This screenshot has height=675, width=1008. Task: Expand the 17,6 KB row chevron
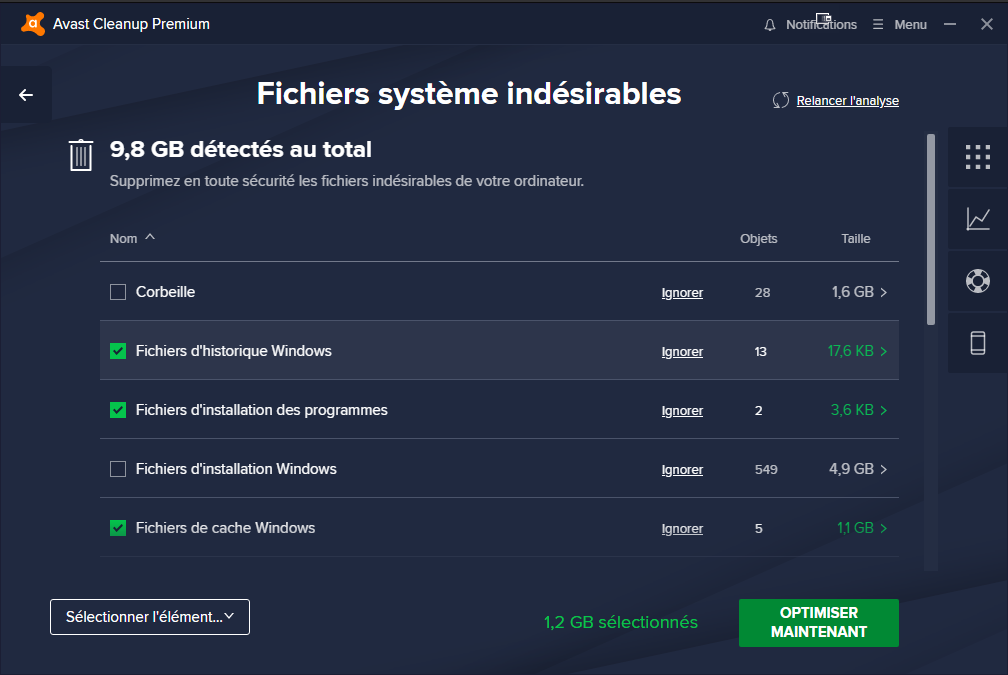coord(884,352)
